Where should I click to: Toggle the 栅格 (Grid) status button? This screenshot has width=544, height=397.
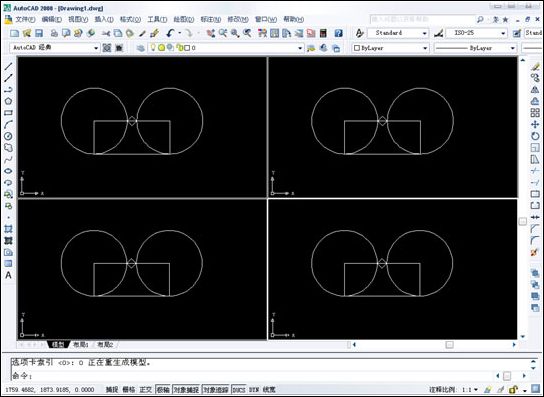pos(129,389)
